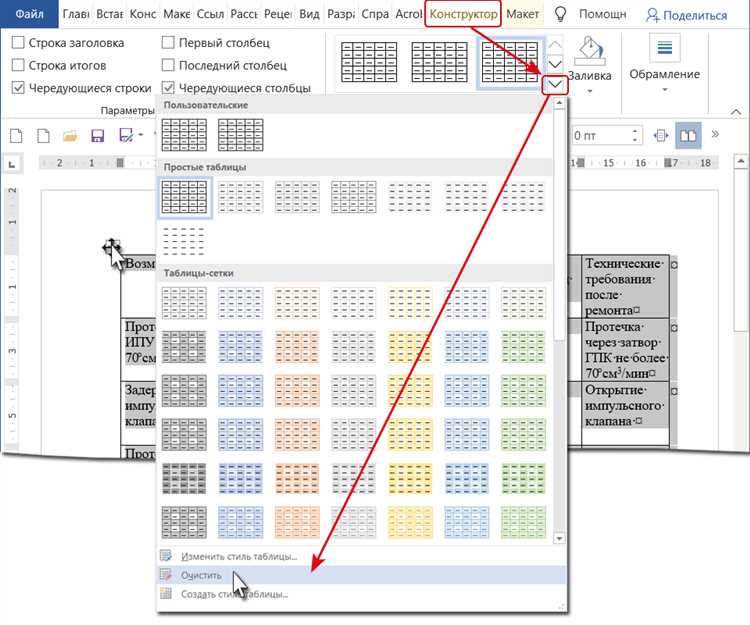Open the Вид ribbon tab
Viewport: 750px width, 625px height.
tap(309, 14)
